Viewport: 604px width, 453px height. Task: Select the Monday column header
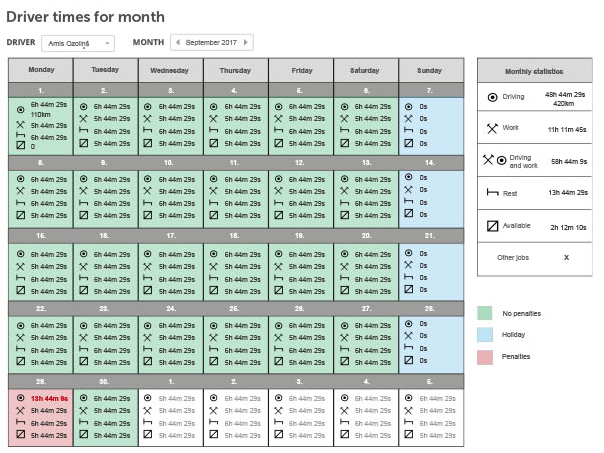tap(40, 70)
